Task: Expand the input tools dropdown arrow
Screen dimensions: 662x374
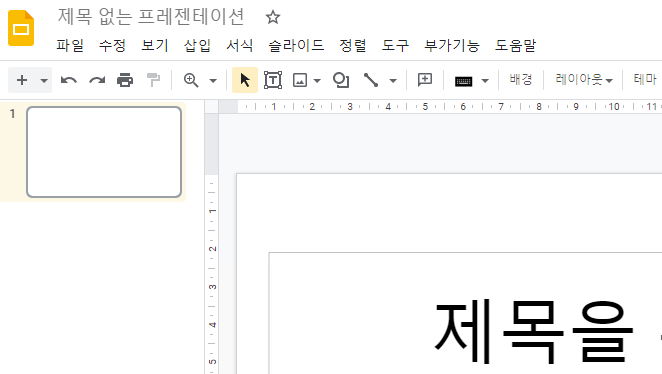Action: [x=485, y=81]
